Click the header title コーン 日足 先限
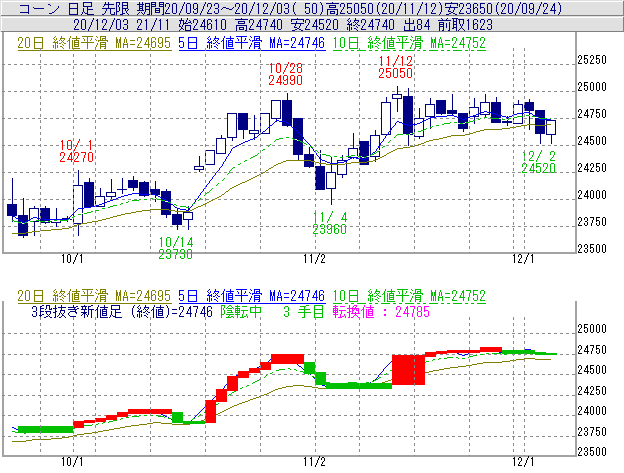The image size is (624, 473). 74,8
